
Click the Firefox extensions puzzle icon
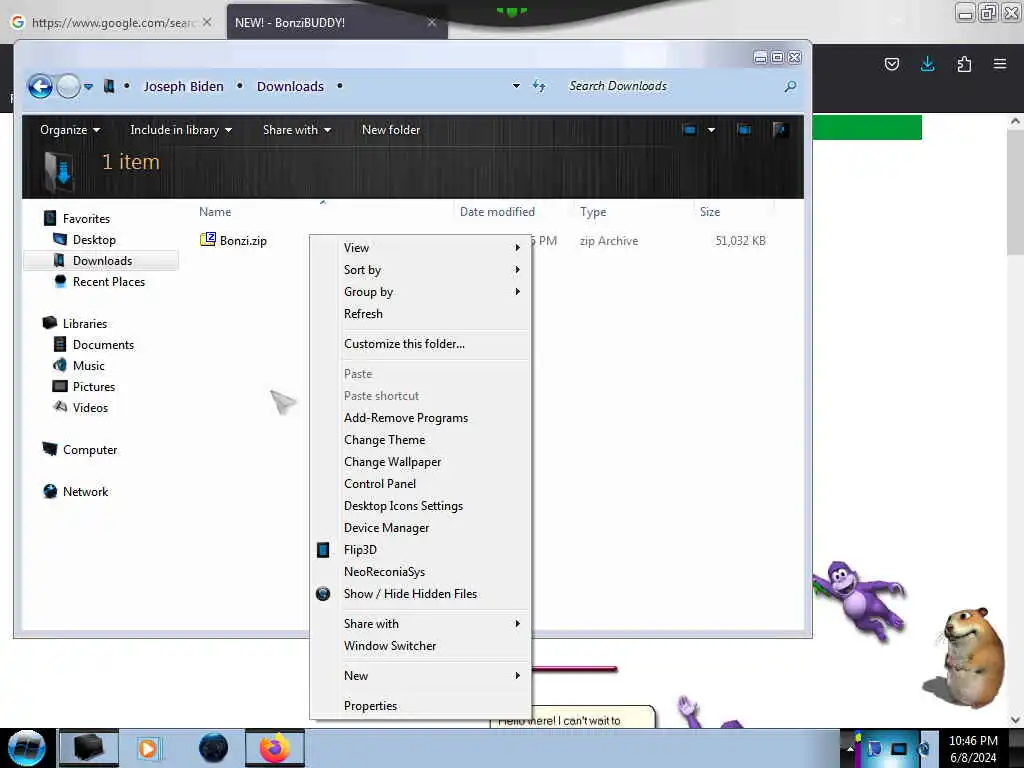964,63
